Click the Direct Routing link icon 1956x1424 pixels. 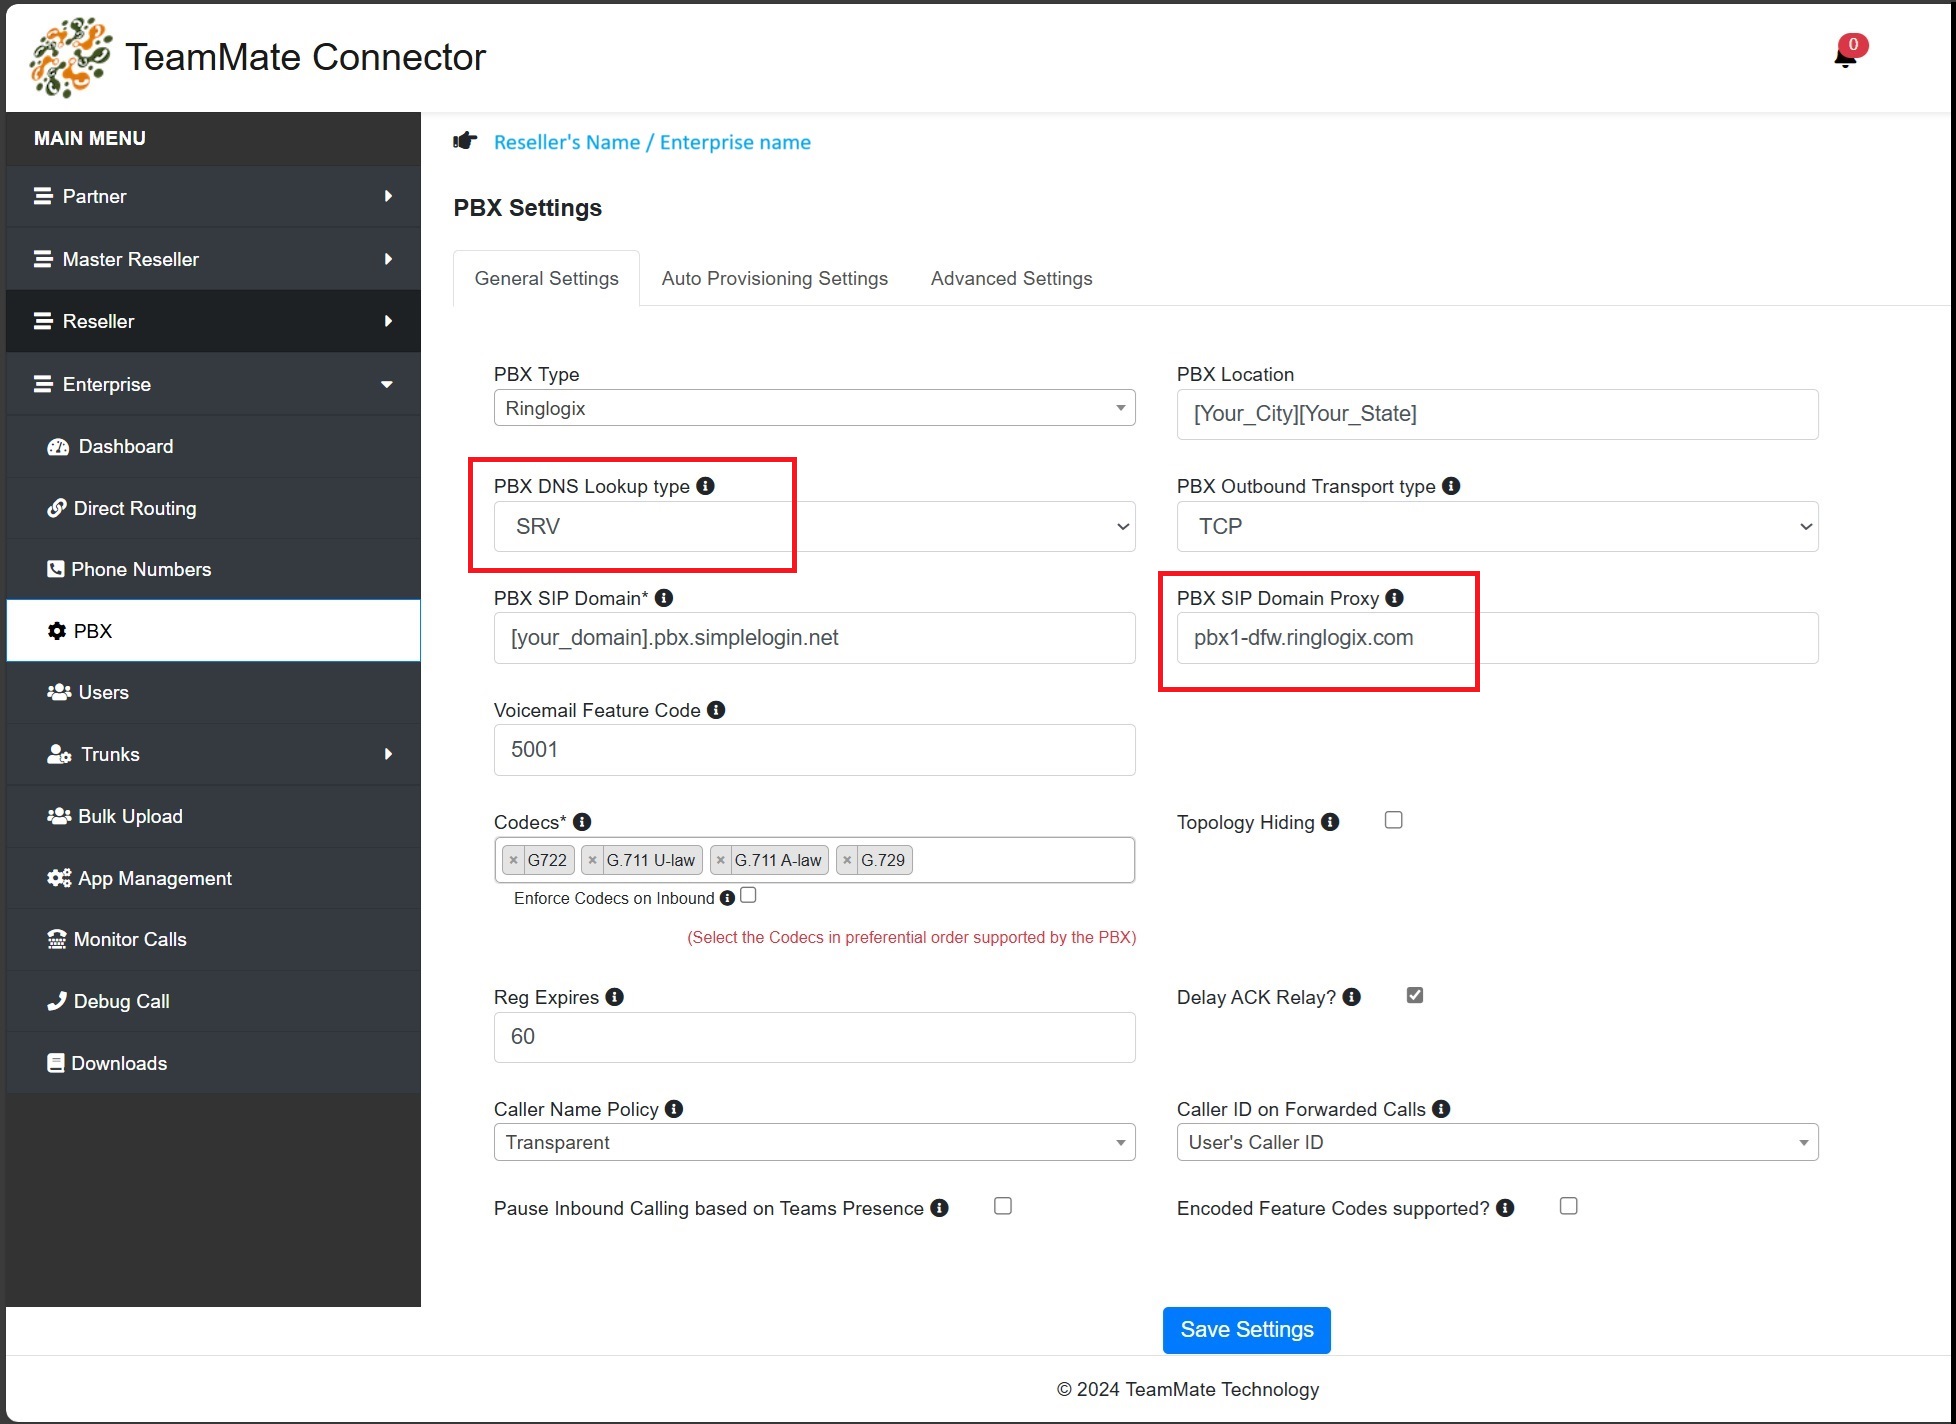pyautogui.click(x=57, y=508)
